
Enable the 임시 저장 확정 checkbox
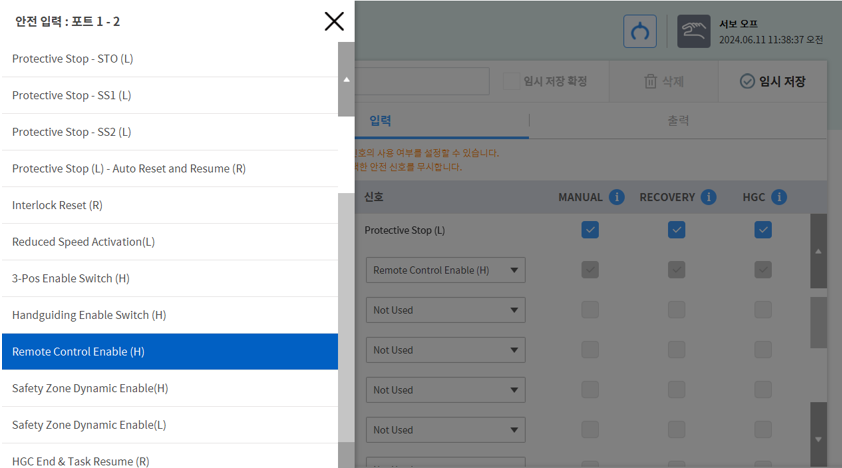click(510, 82)
